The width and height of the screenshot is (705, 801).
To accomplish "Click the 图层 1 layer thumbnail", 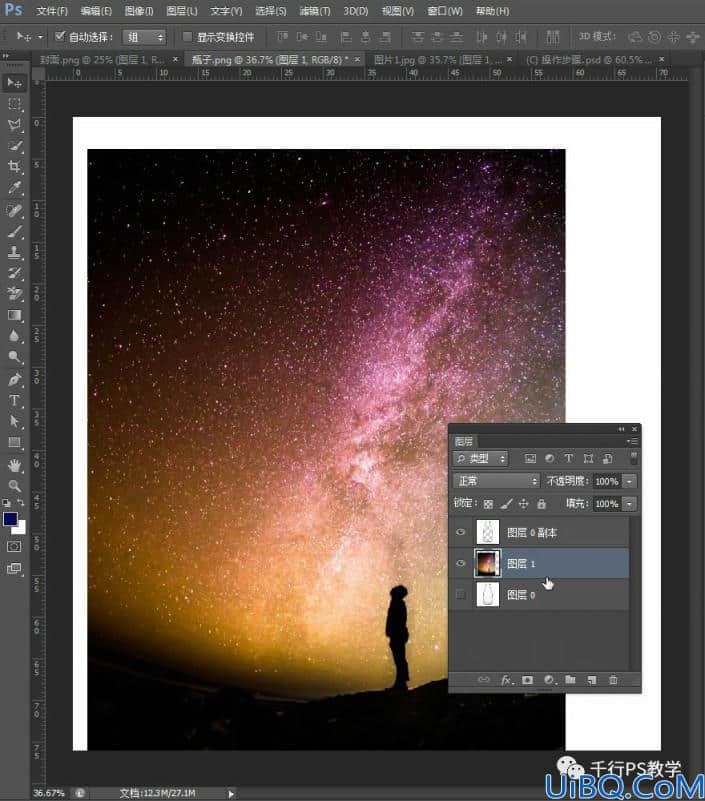I will [488, 563].
